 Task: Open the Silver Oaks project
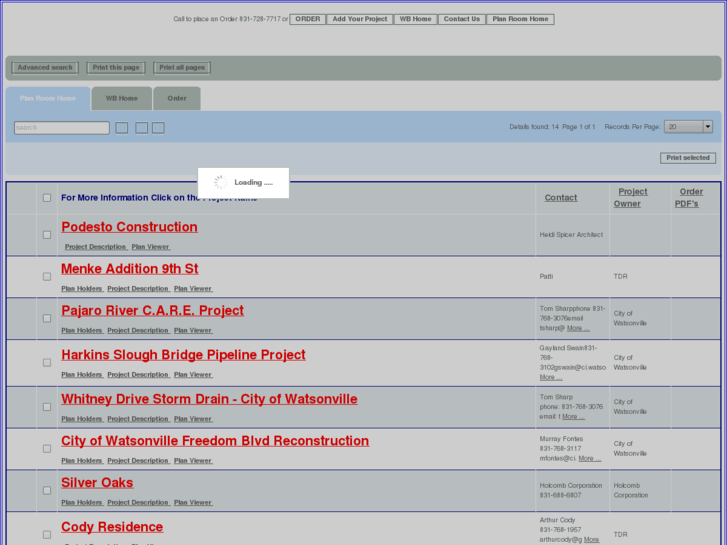pyautogui.click(x=97, y=482)
